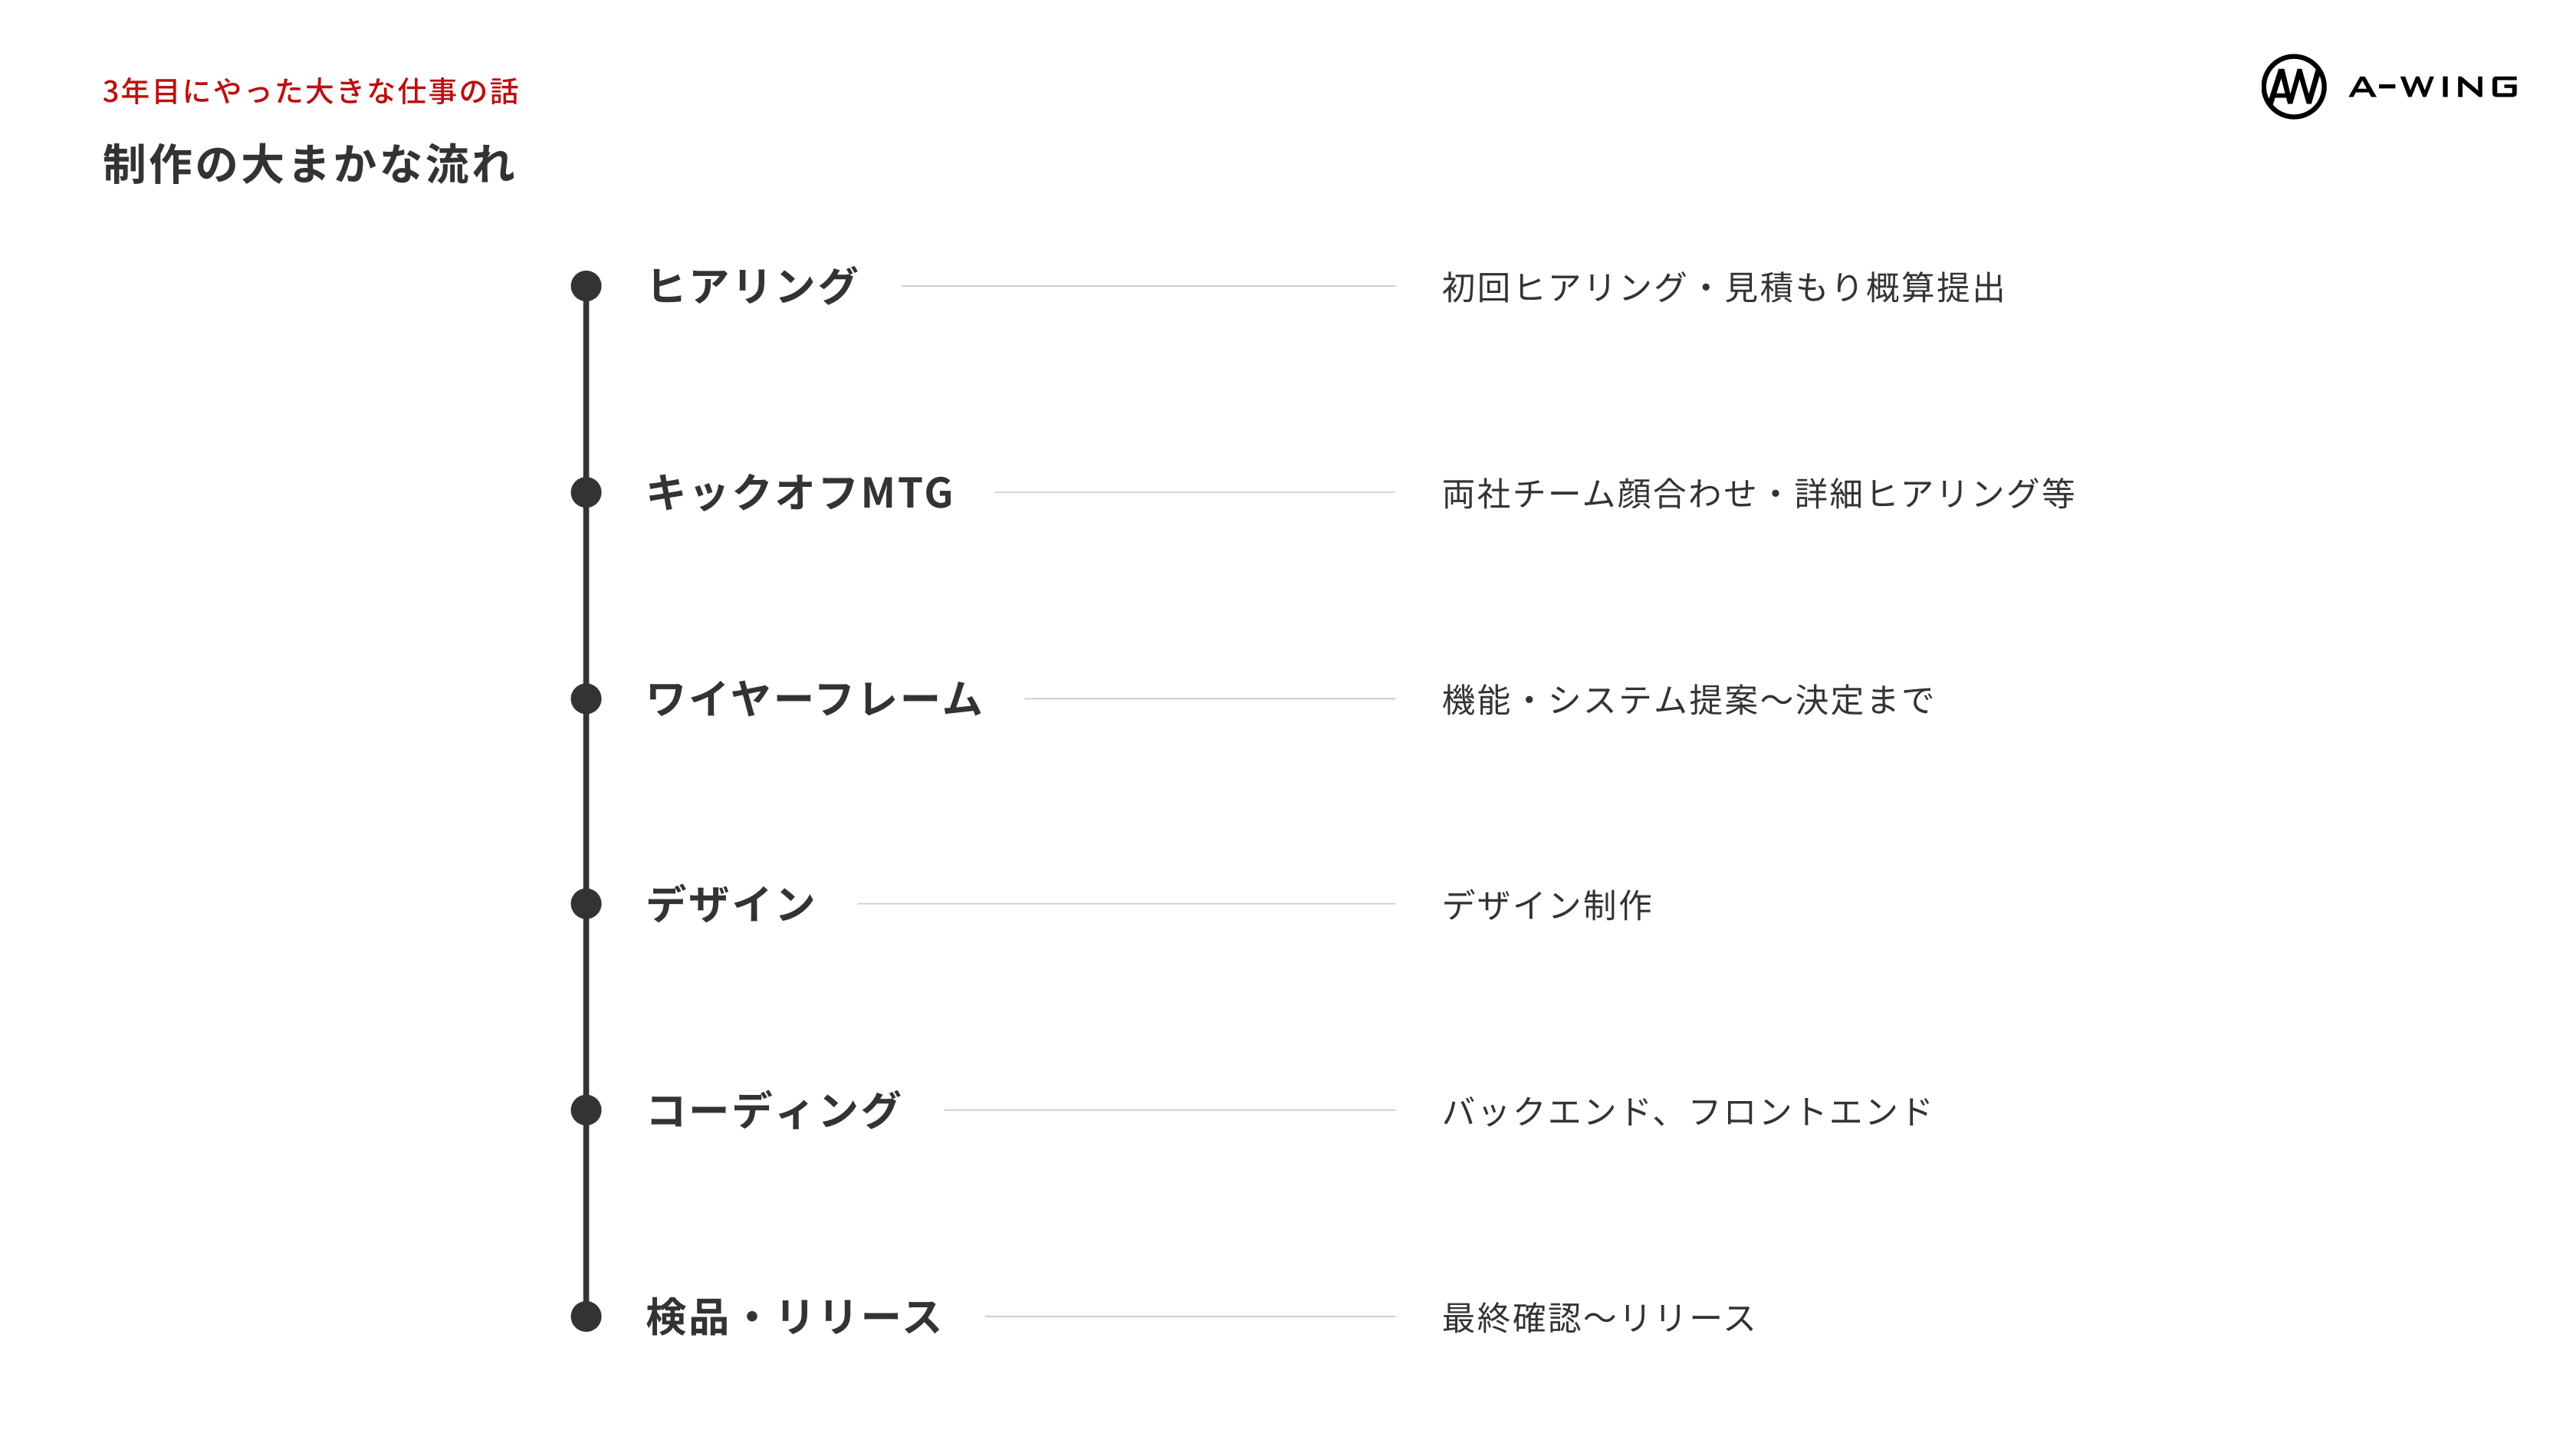2576x1443 pixels.
Task: Click the ワイヤーフレーム step heading
Action: click(x=814, y=698)
